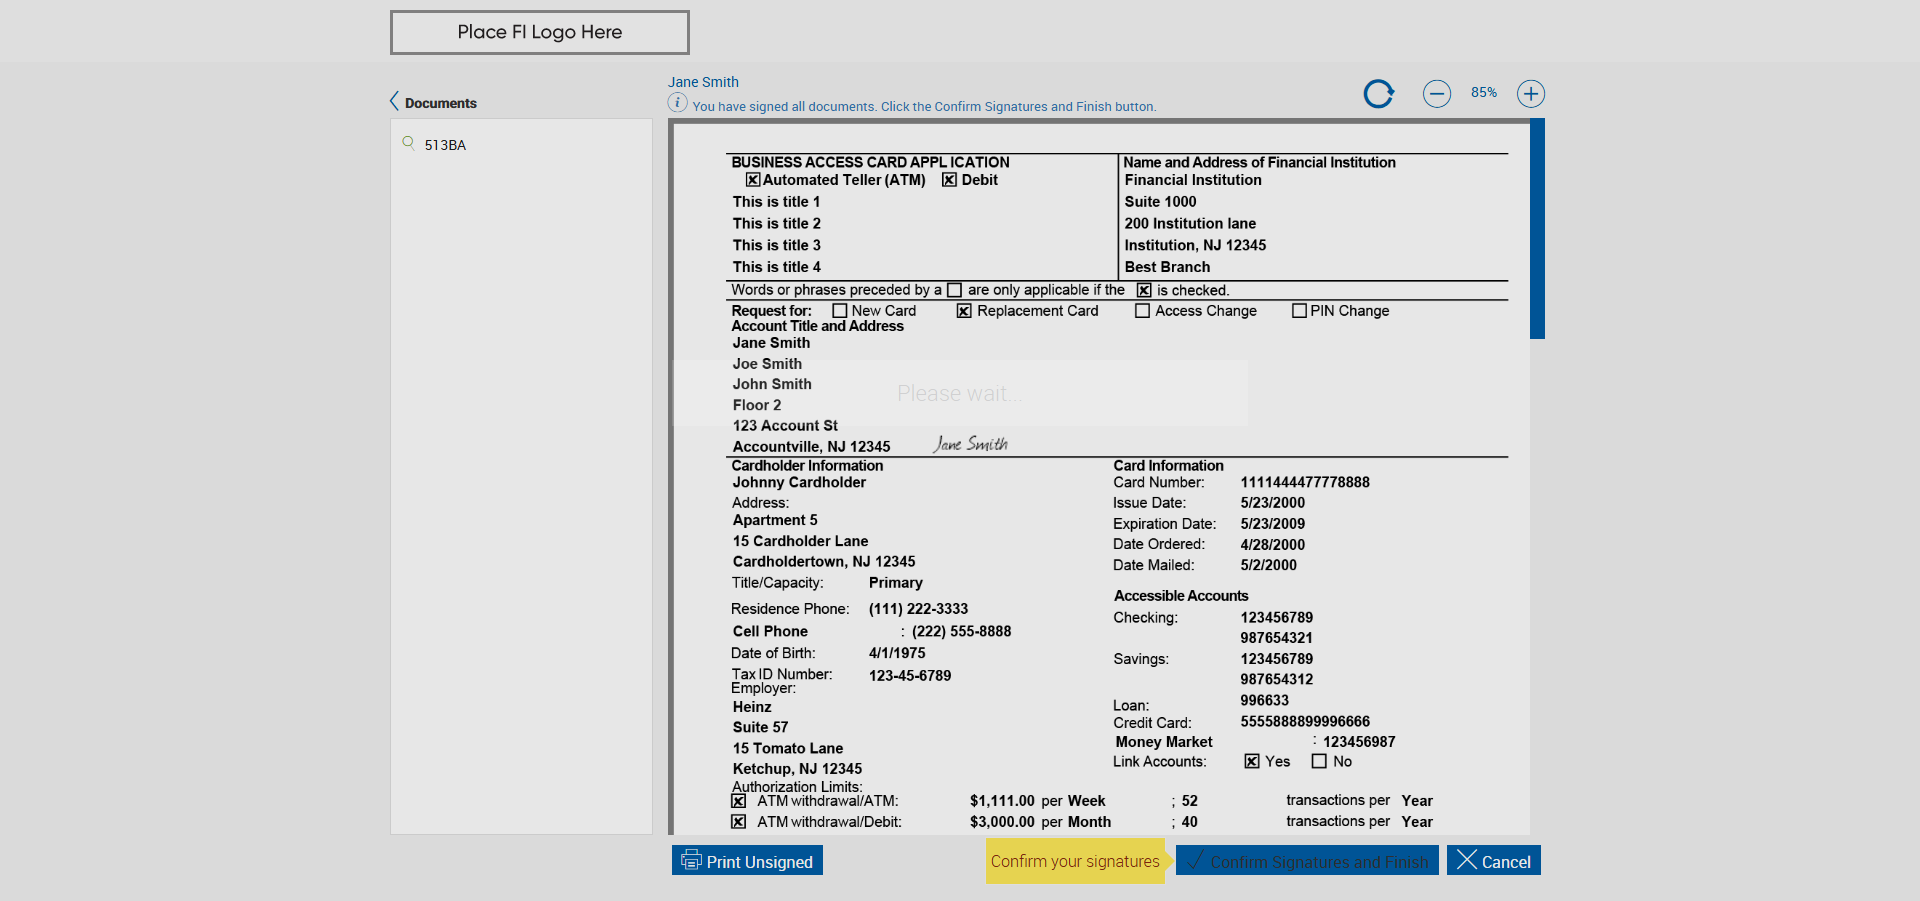Screen dimensions: 1920x901
Task: Click the Best Branch text
Action: click(1167, 267)
